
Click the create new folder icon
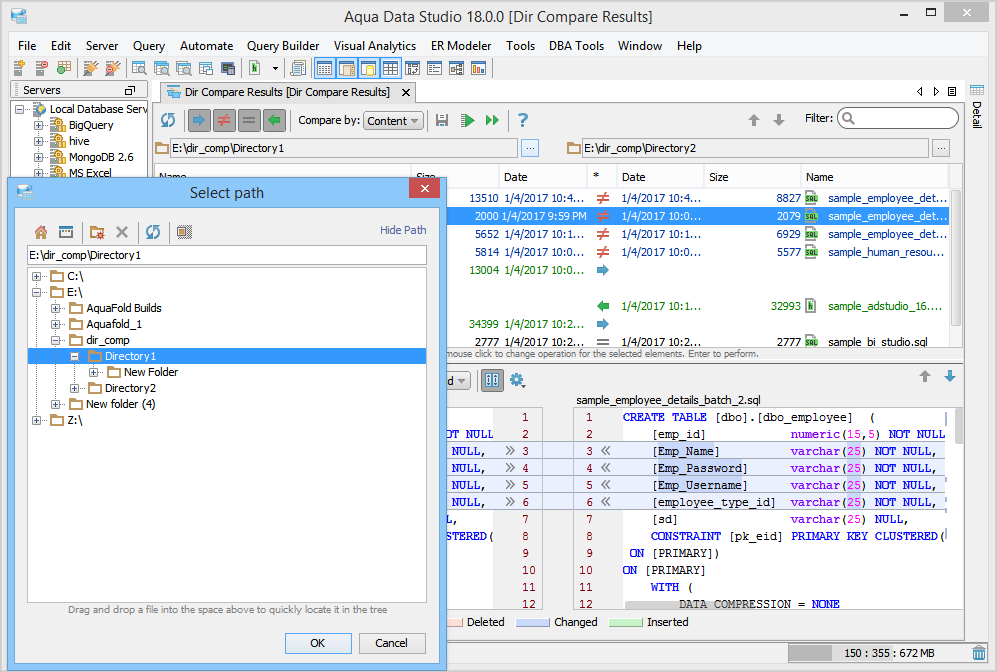tap(97, 232)
